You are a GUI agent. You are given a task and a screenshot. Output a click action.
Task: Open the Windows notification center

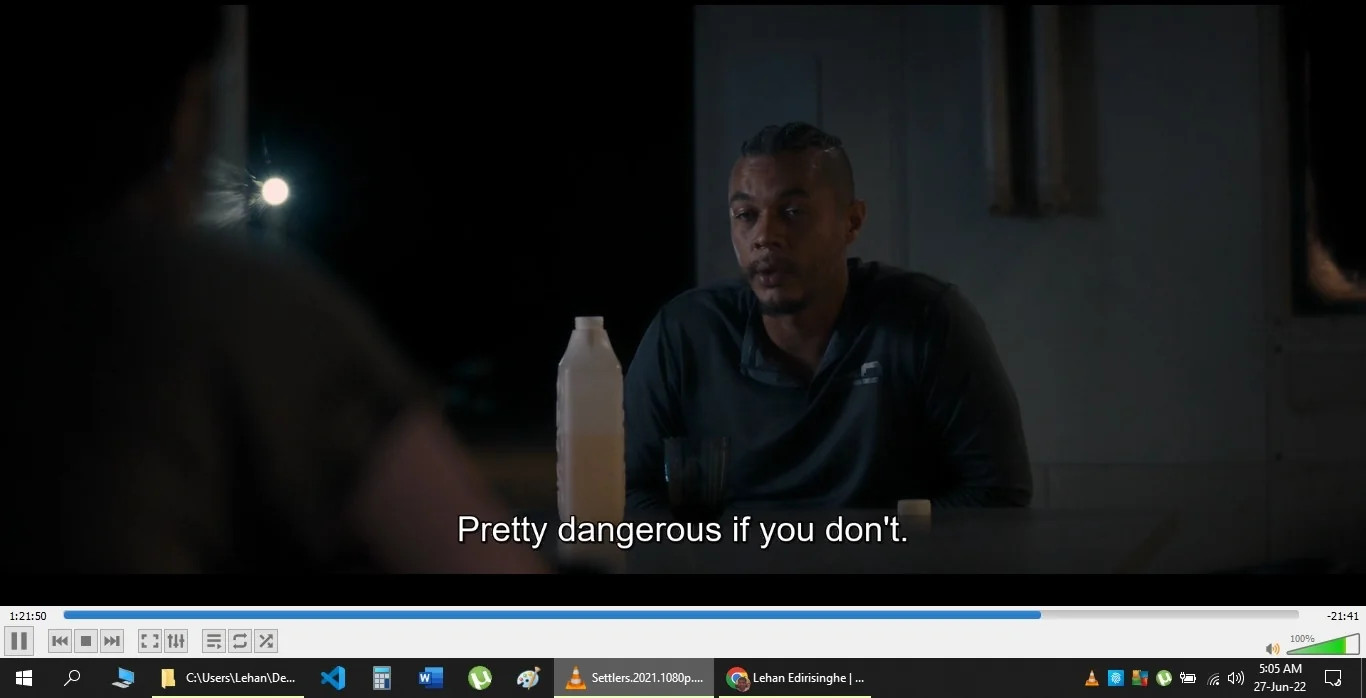1333,678
